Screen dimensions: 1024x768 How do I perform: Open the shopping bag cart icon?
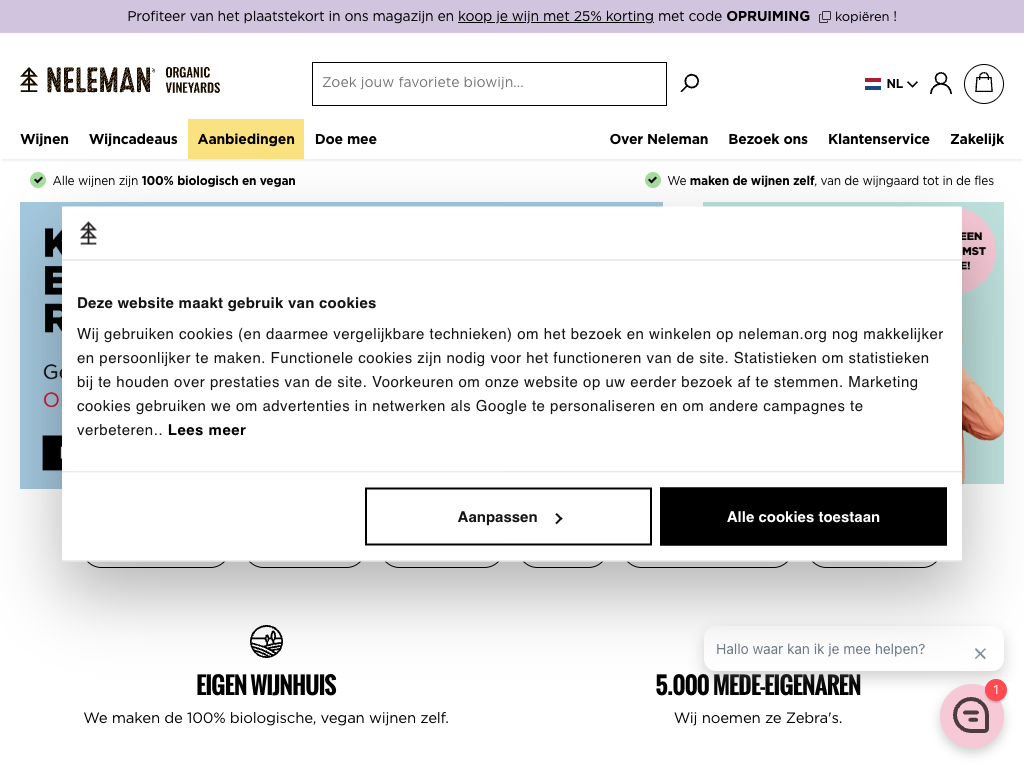pos(984,84)
